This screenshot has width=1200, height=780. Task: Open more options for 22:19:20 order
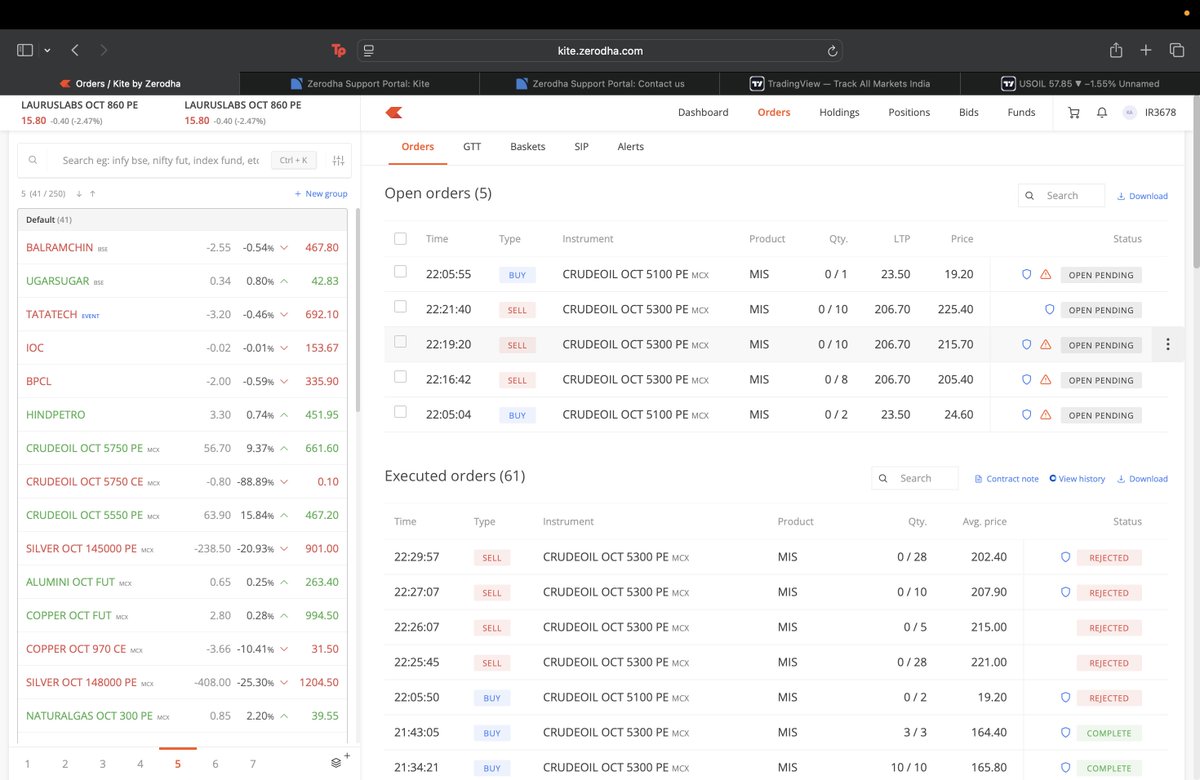1167,345
